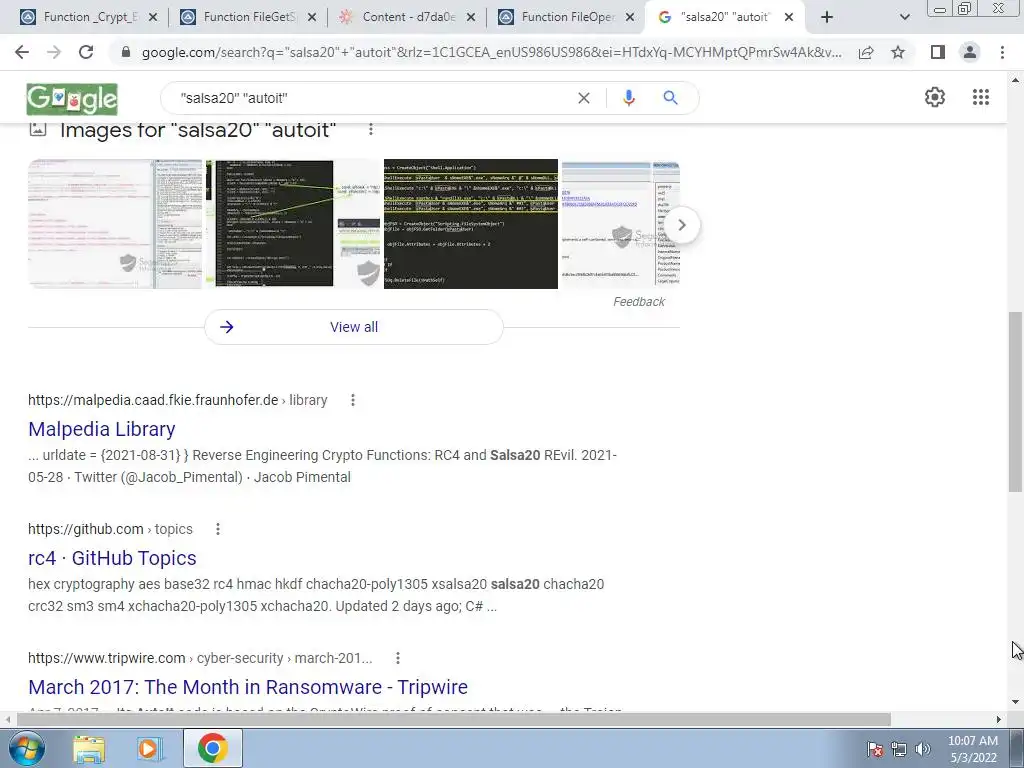This screenshot has width=1024, height=768.
Task: Click the scroll-down arrow of vertical scrollbar
Action: [1015, 703]
